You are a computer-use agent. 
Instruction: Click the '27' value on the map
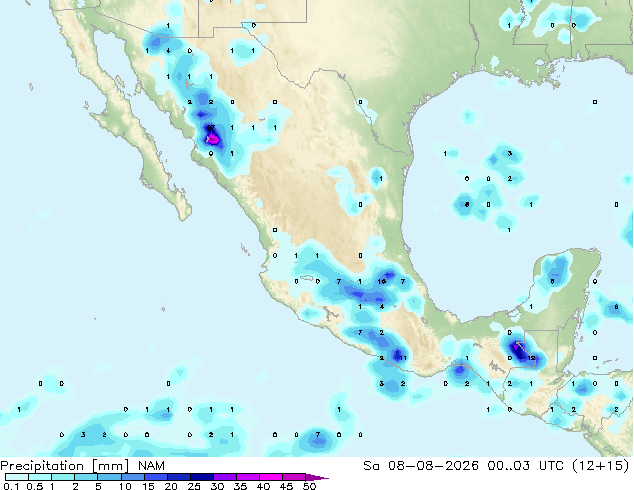coord(211,127)
